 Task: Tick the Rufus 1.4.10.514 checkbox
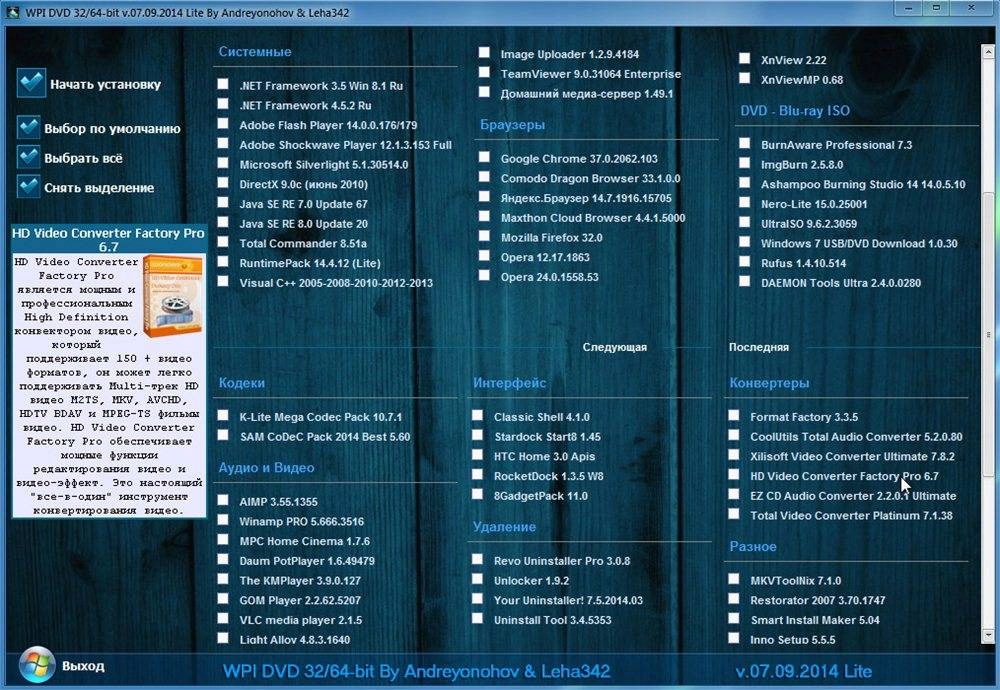[745, 261]
